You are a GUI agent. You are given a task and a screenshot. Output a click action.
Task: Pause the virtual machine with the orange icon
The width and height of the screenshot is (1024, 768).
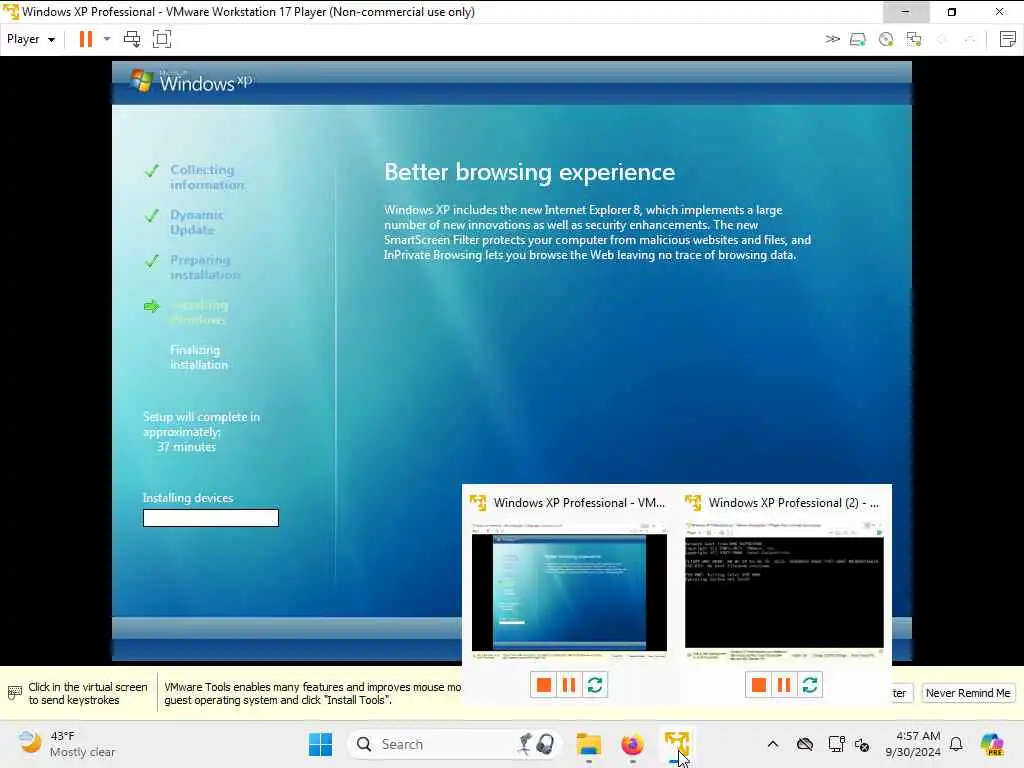click(86, 39)
